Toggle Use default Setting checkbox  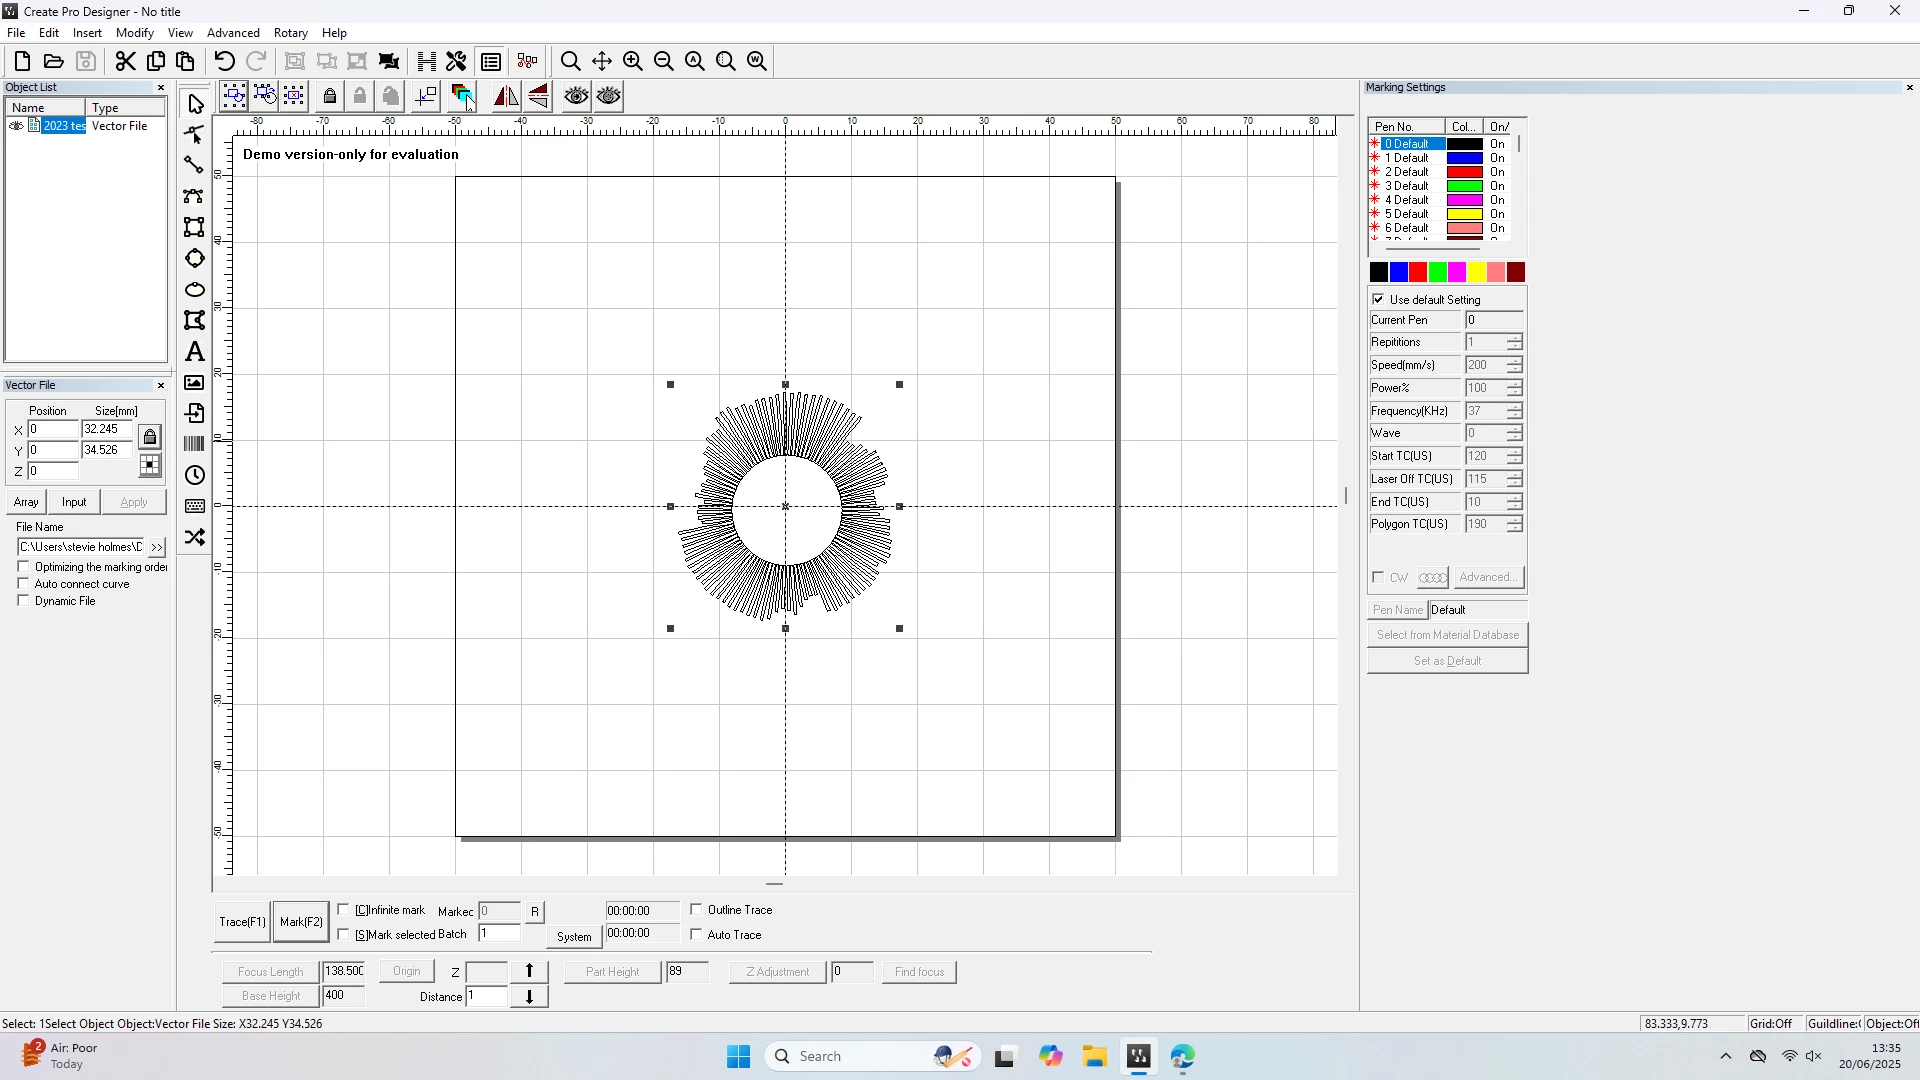pos(1379,299)
